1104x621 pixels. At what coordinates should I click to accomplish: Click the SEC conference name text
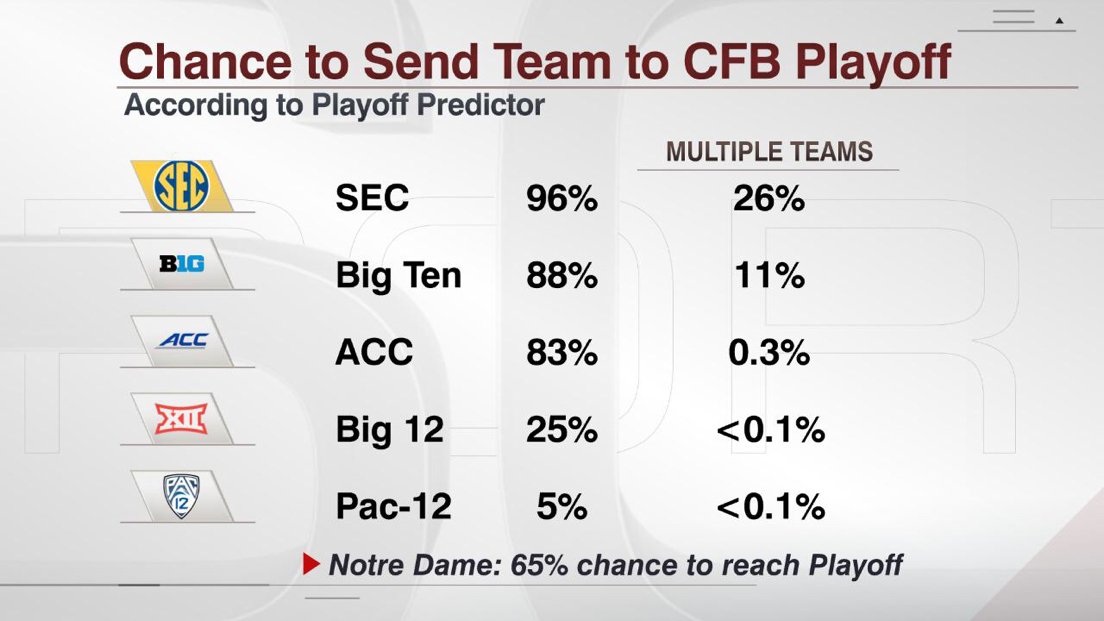(372, 198)
